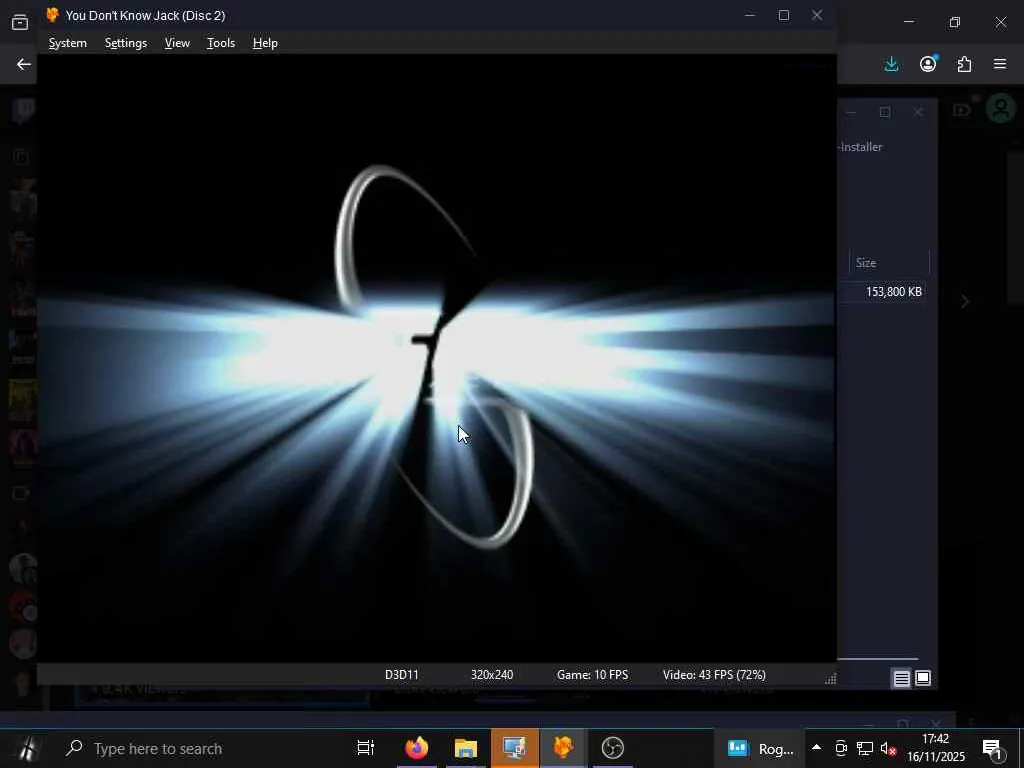Screen dimensions: 1024x768
Task: Open the Firefox account icon
Action: pyautogui.click(x=928, y=64)
